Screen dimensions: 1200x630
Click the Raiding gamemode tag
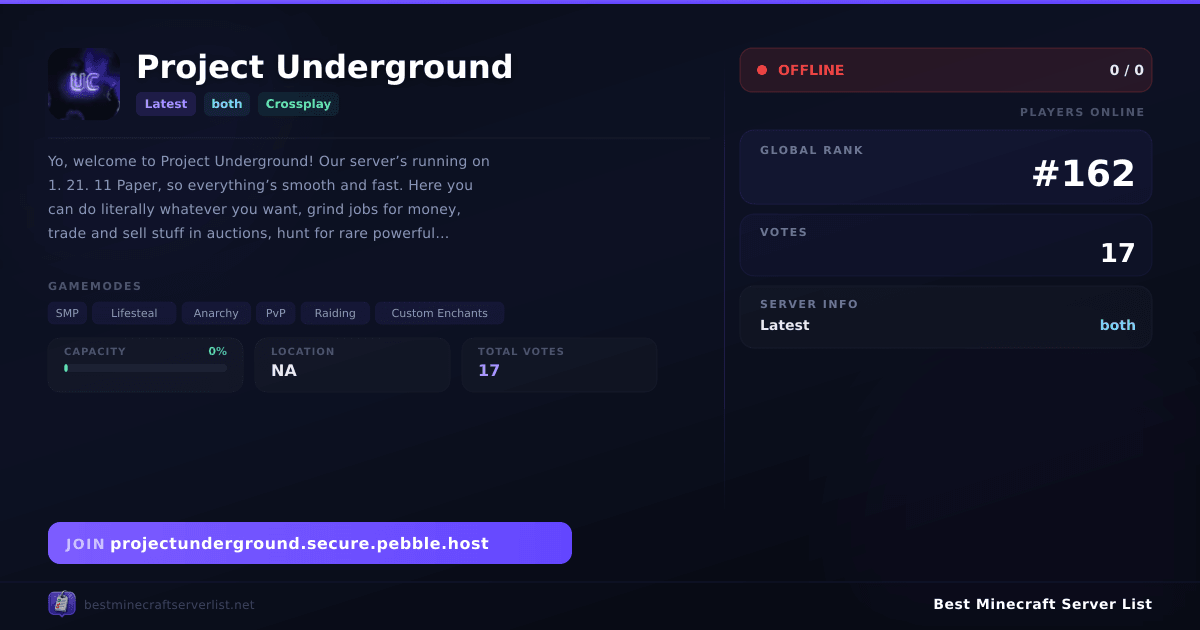click(x=335, y=313)
